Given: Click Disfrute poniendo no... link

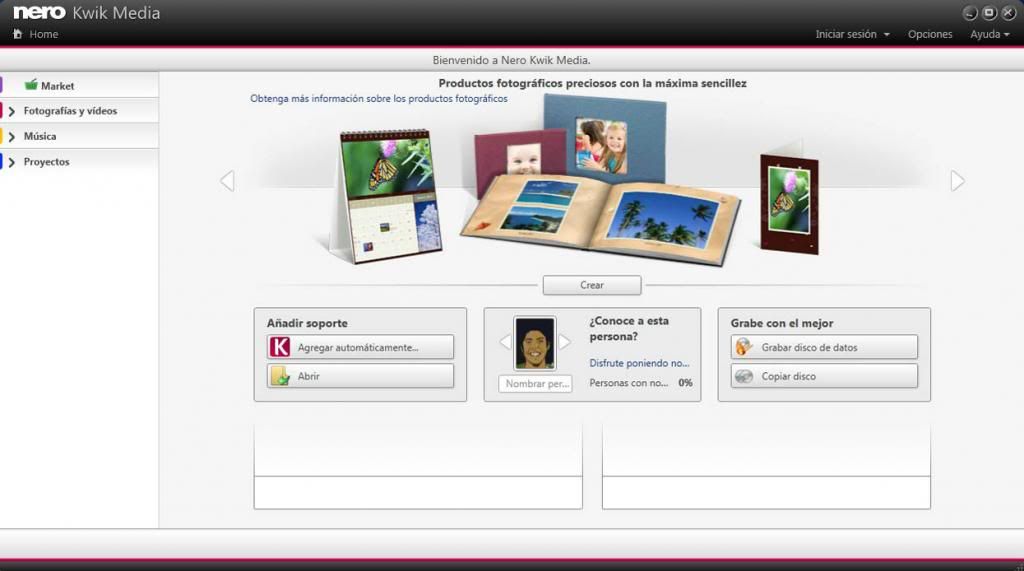Looking at the screenshot, I should 639,363.
